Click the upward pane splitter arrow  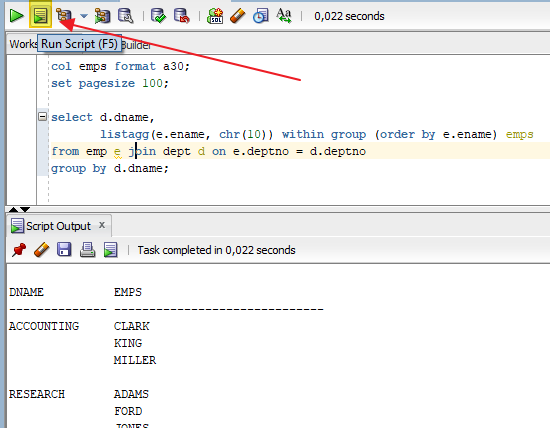coord(13,209)
